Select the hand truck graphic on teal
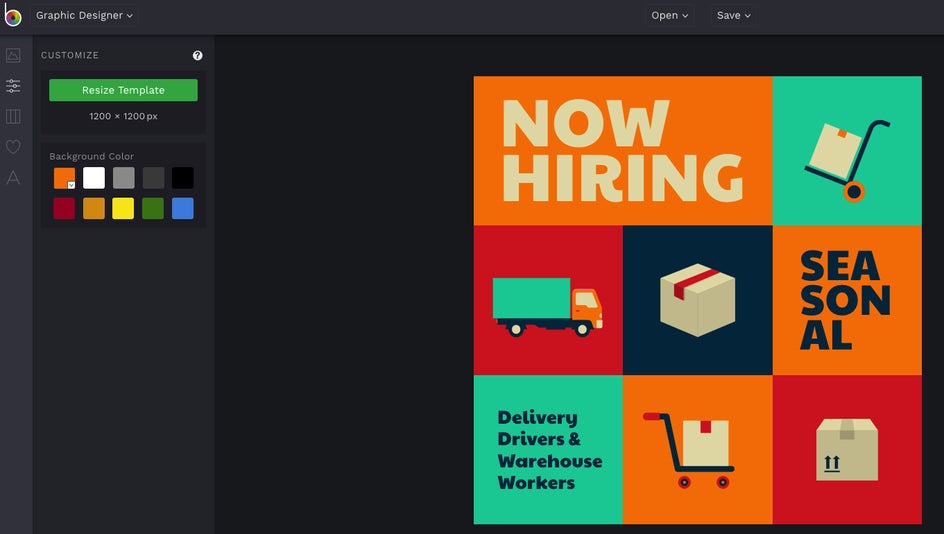Image resolution: width=944 pixels, height=534 pixels. pos(846,160)
